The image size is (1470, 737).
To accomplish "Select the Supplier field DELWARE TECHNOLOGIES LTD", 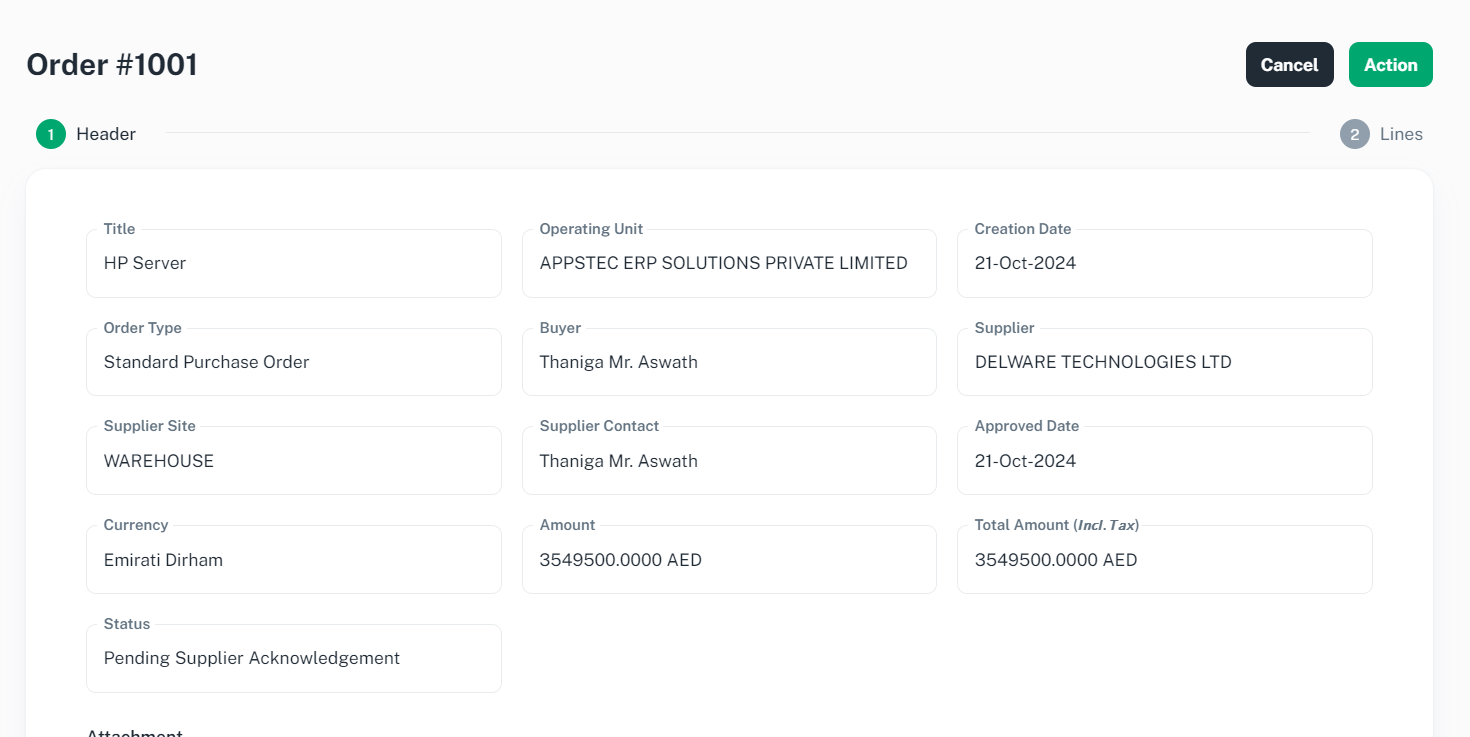I will [1164, 362].
